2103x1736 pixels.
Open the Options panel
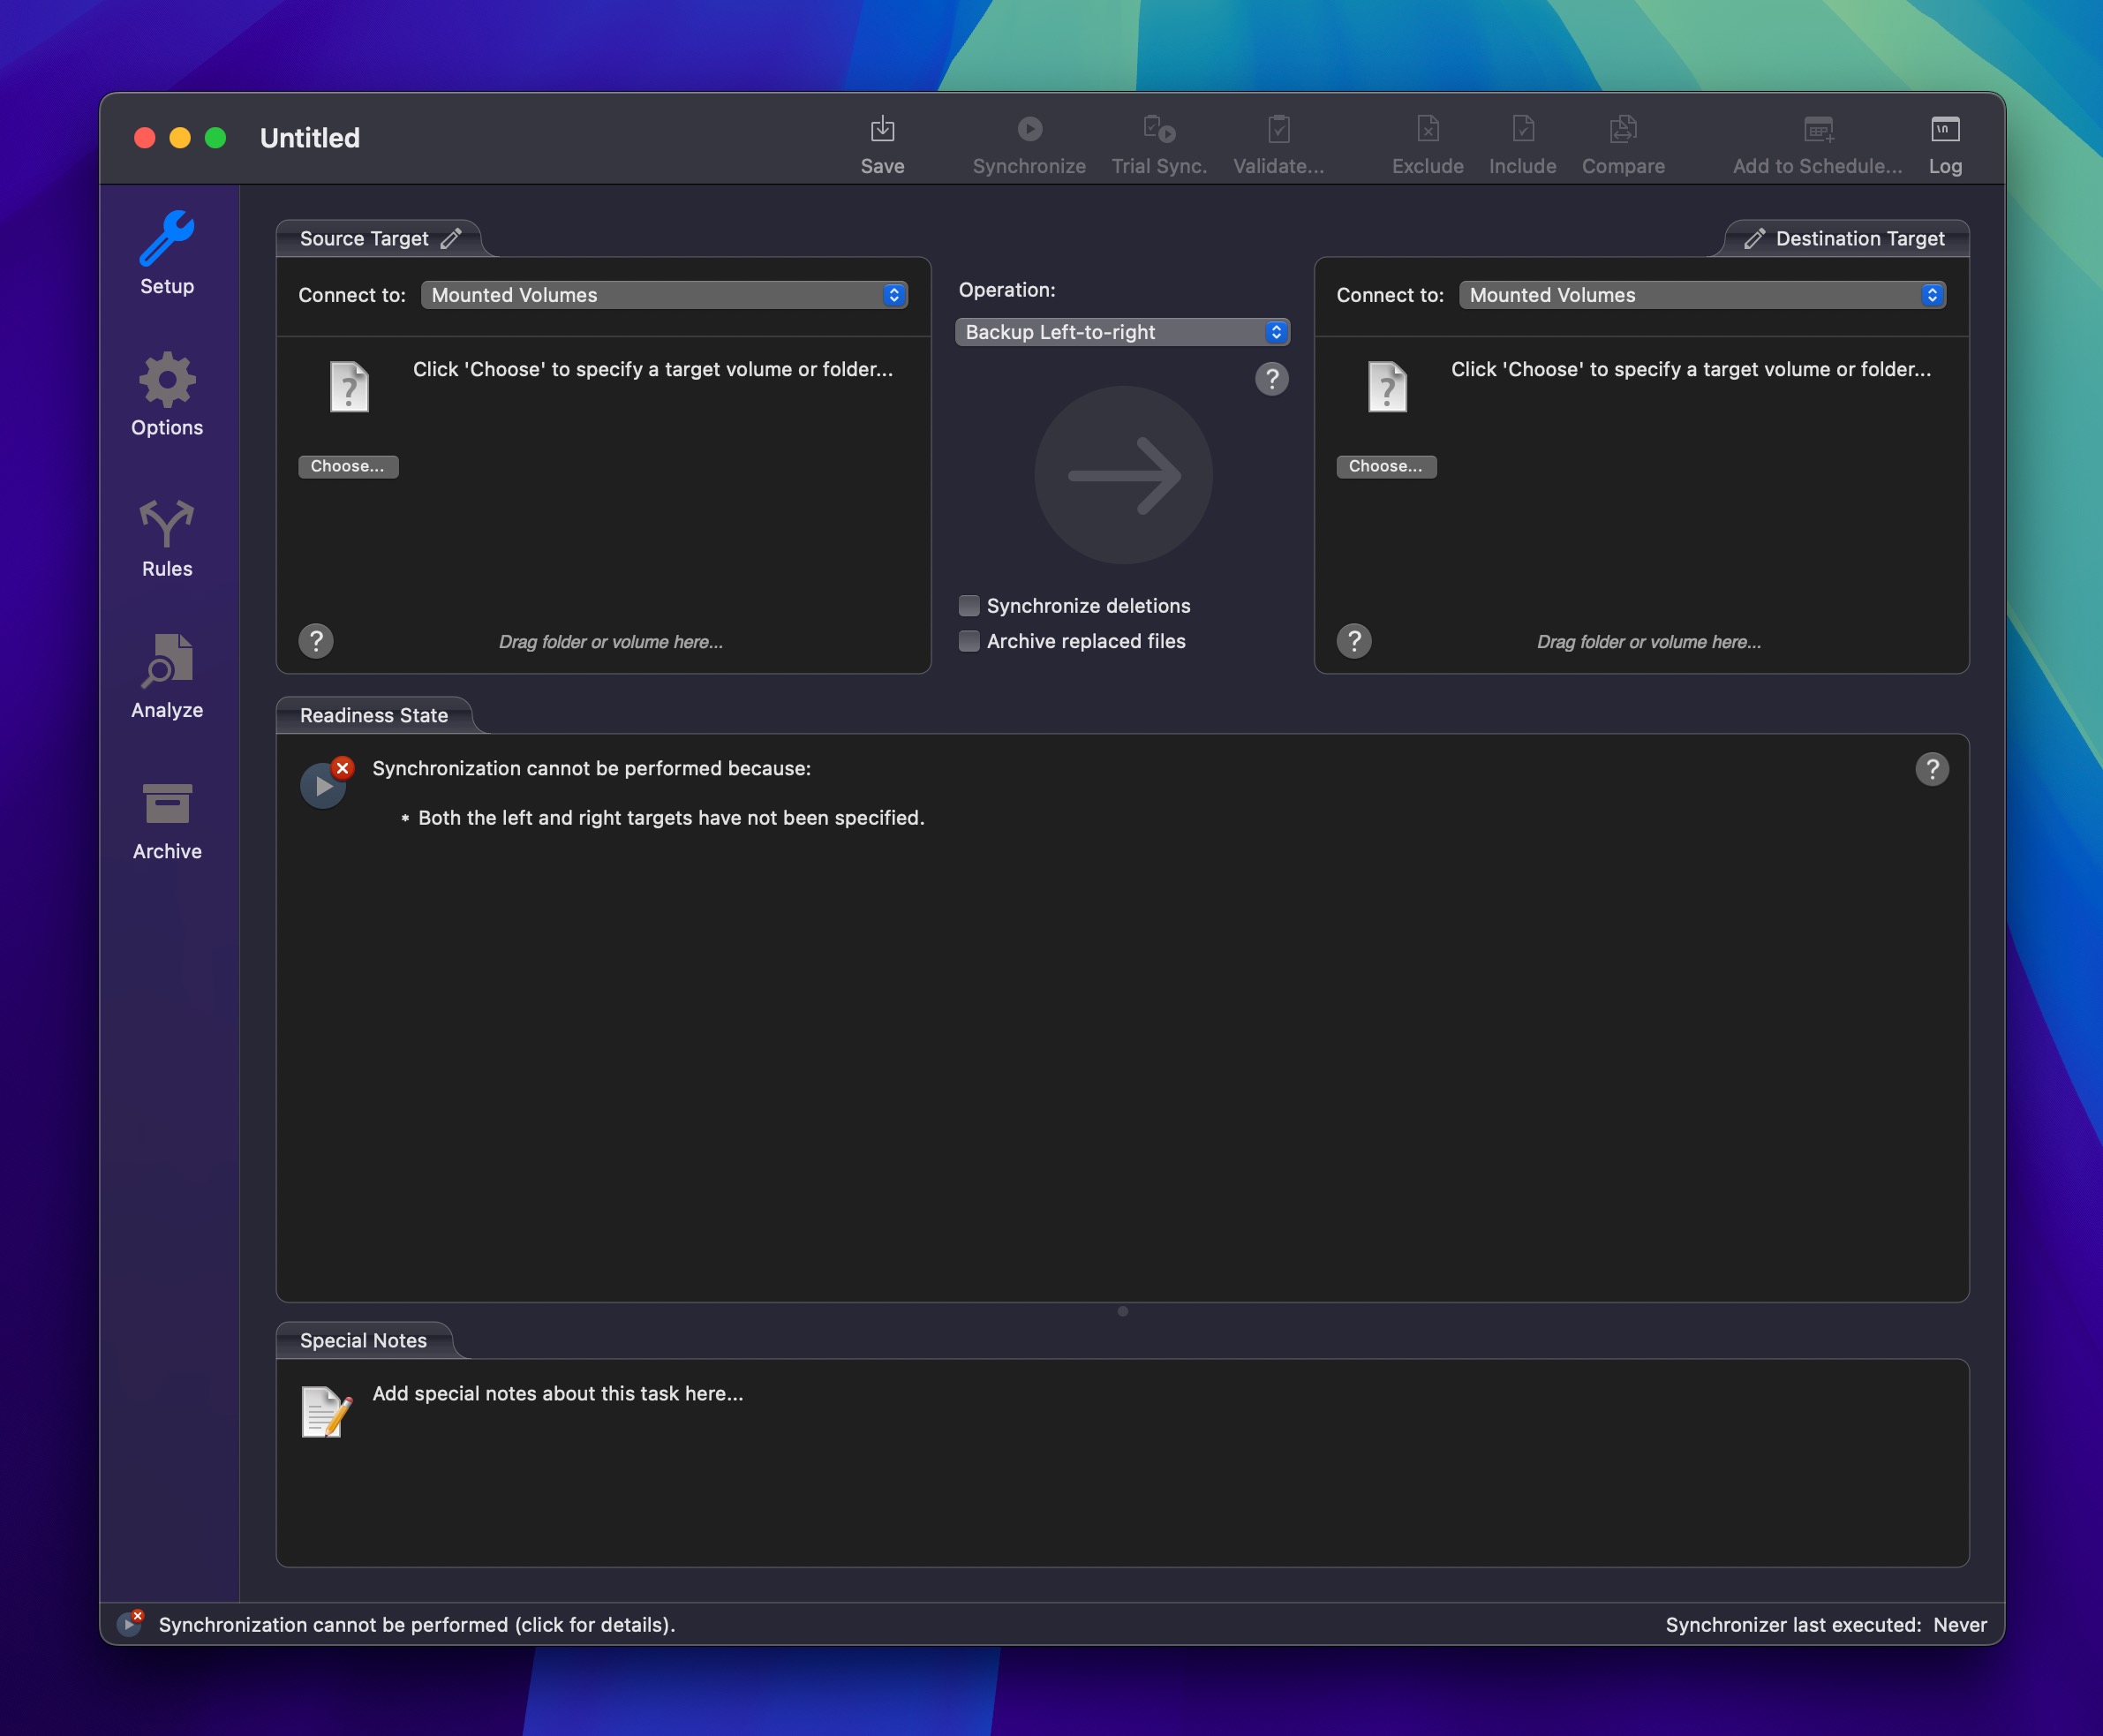(x=167, y=394)
